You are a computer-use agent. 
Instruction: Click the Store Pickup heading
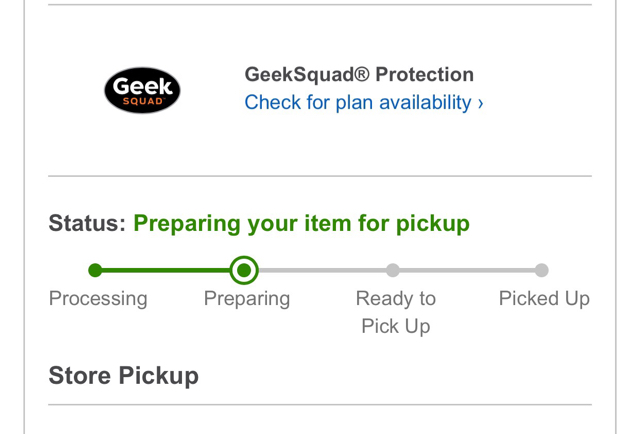coord(123,376)
